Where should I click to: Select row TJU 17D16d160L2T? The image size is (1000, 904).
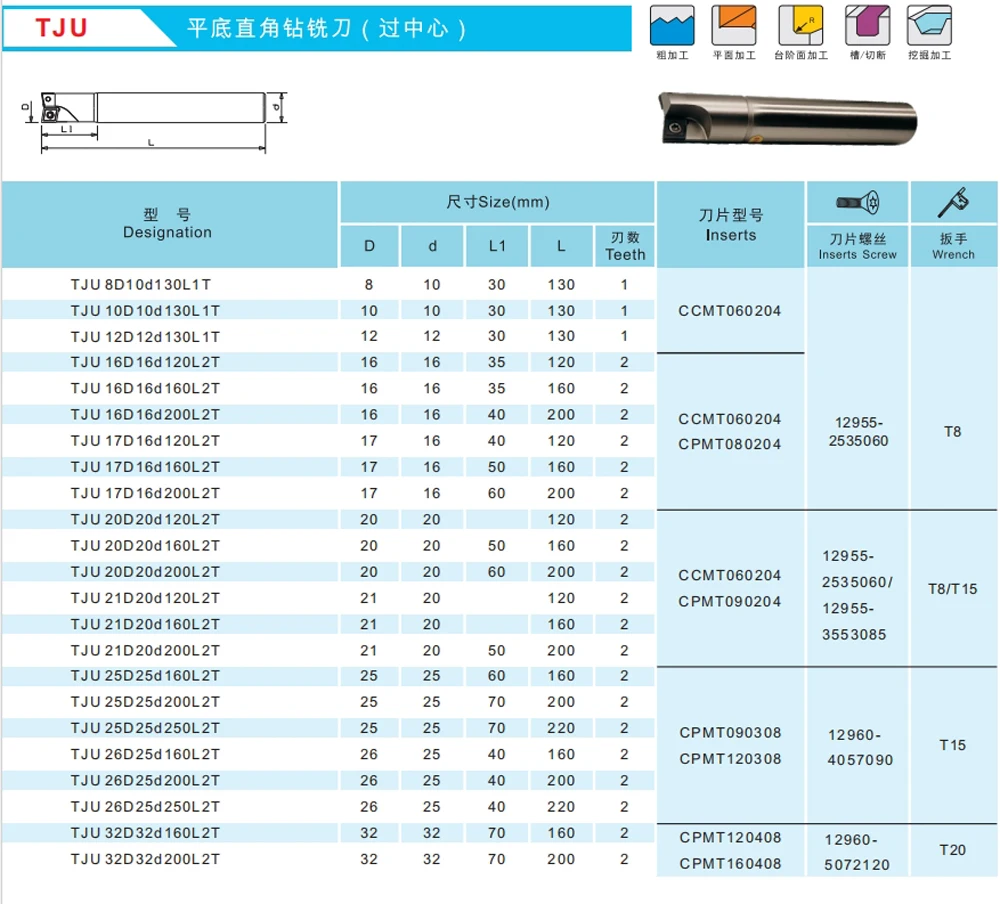click(328, 467)
